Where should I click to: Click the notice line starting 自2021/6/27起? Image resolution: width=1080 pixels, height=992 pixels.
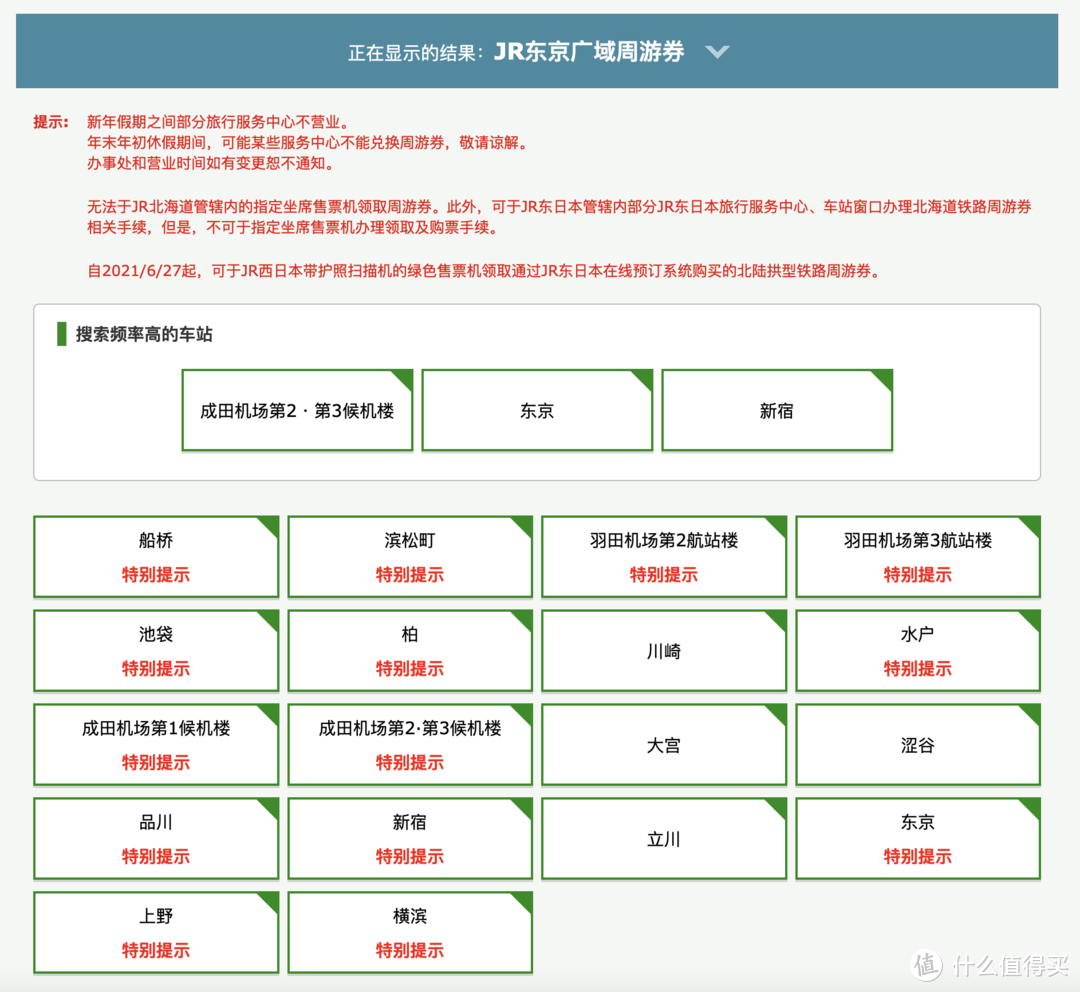[x=485, y=271]
